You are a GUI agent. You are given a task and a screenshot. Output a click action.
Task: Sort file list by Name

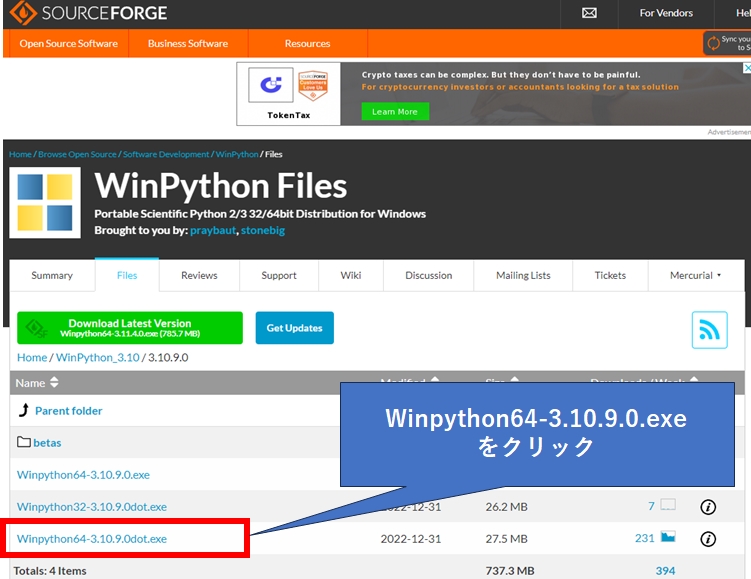[37, 383]
